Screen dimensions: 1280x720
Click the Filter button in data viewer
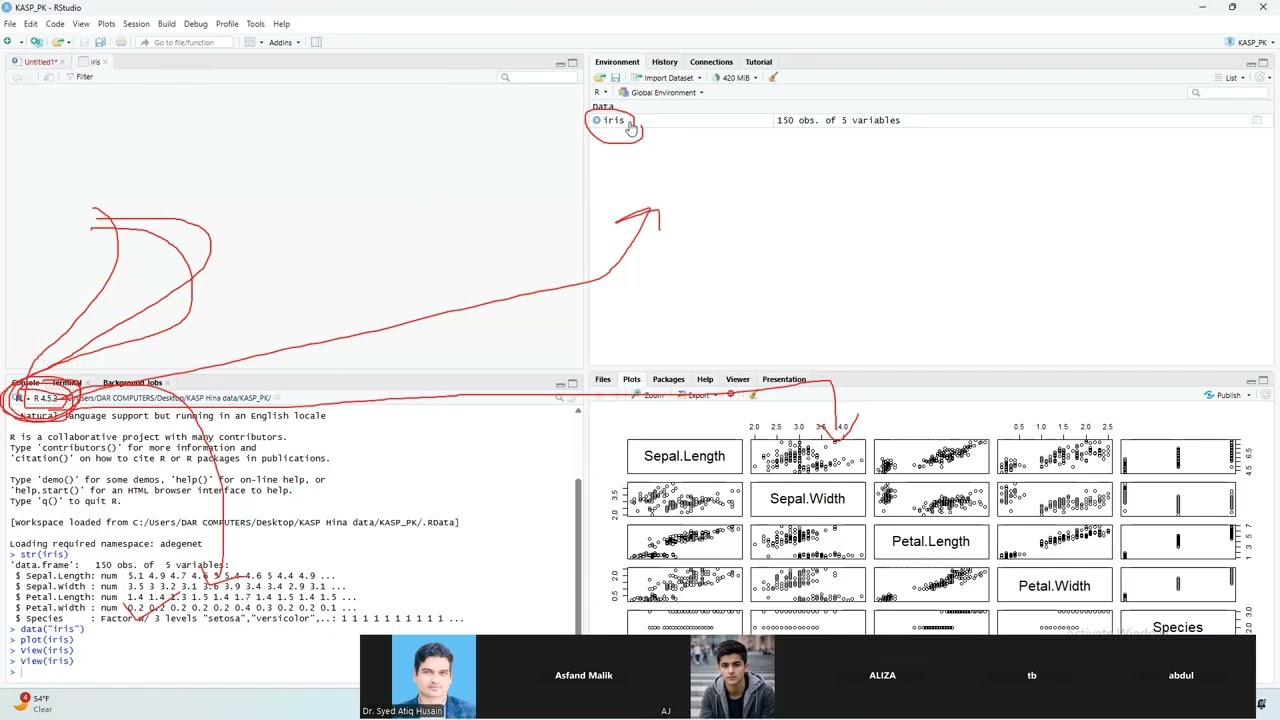[79, 77]
